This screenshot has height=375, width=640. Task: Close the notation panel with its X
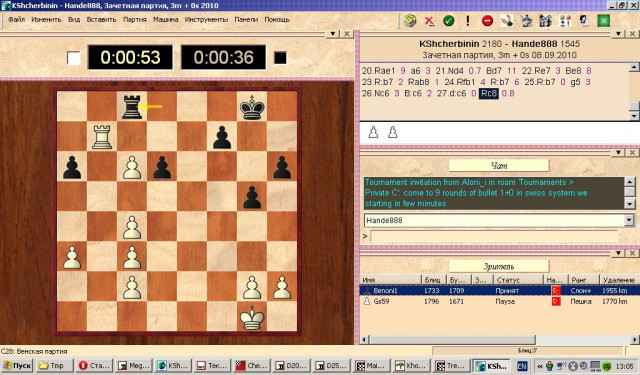[632, 34]
